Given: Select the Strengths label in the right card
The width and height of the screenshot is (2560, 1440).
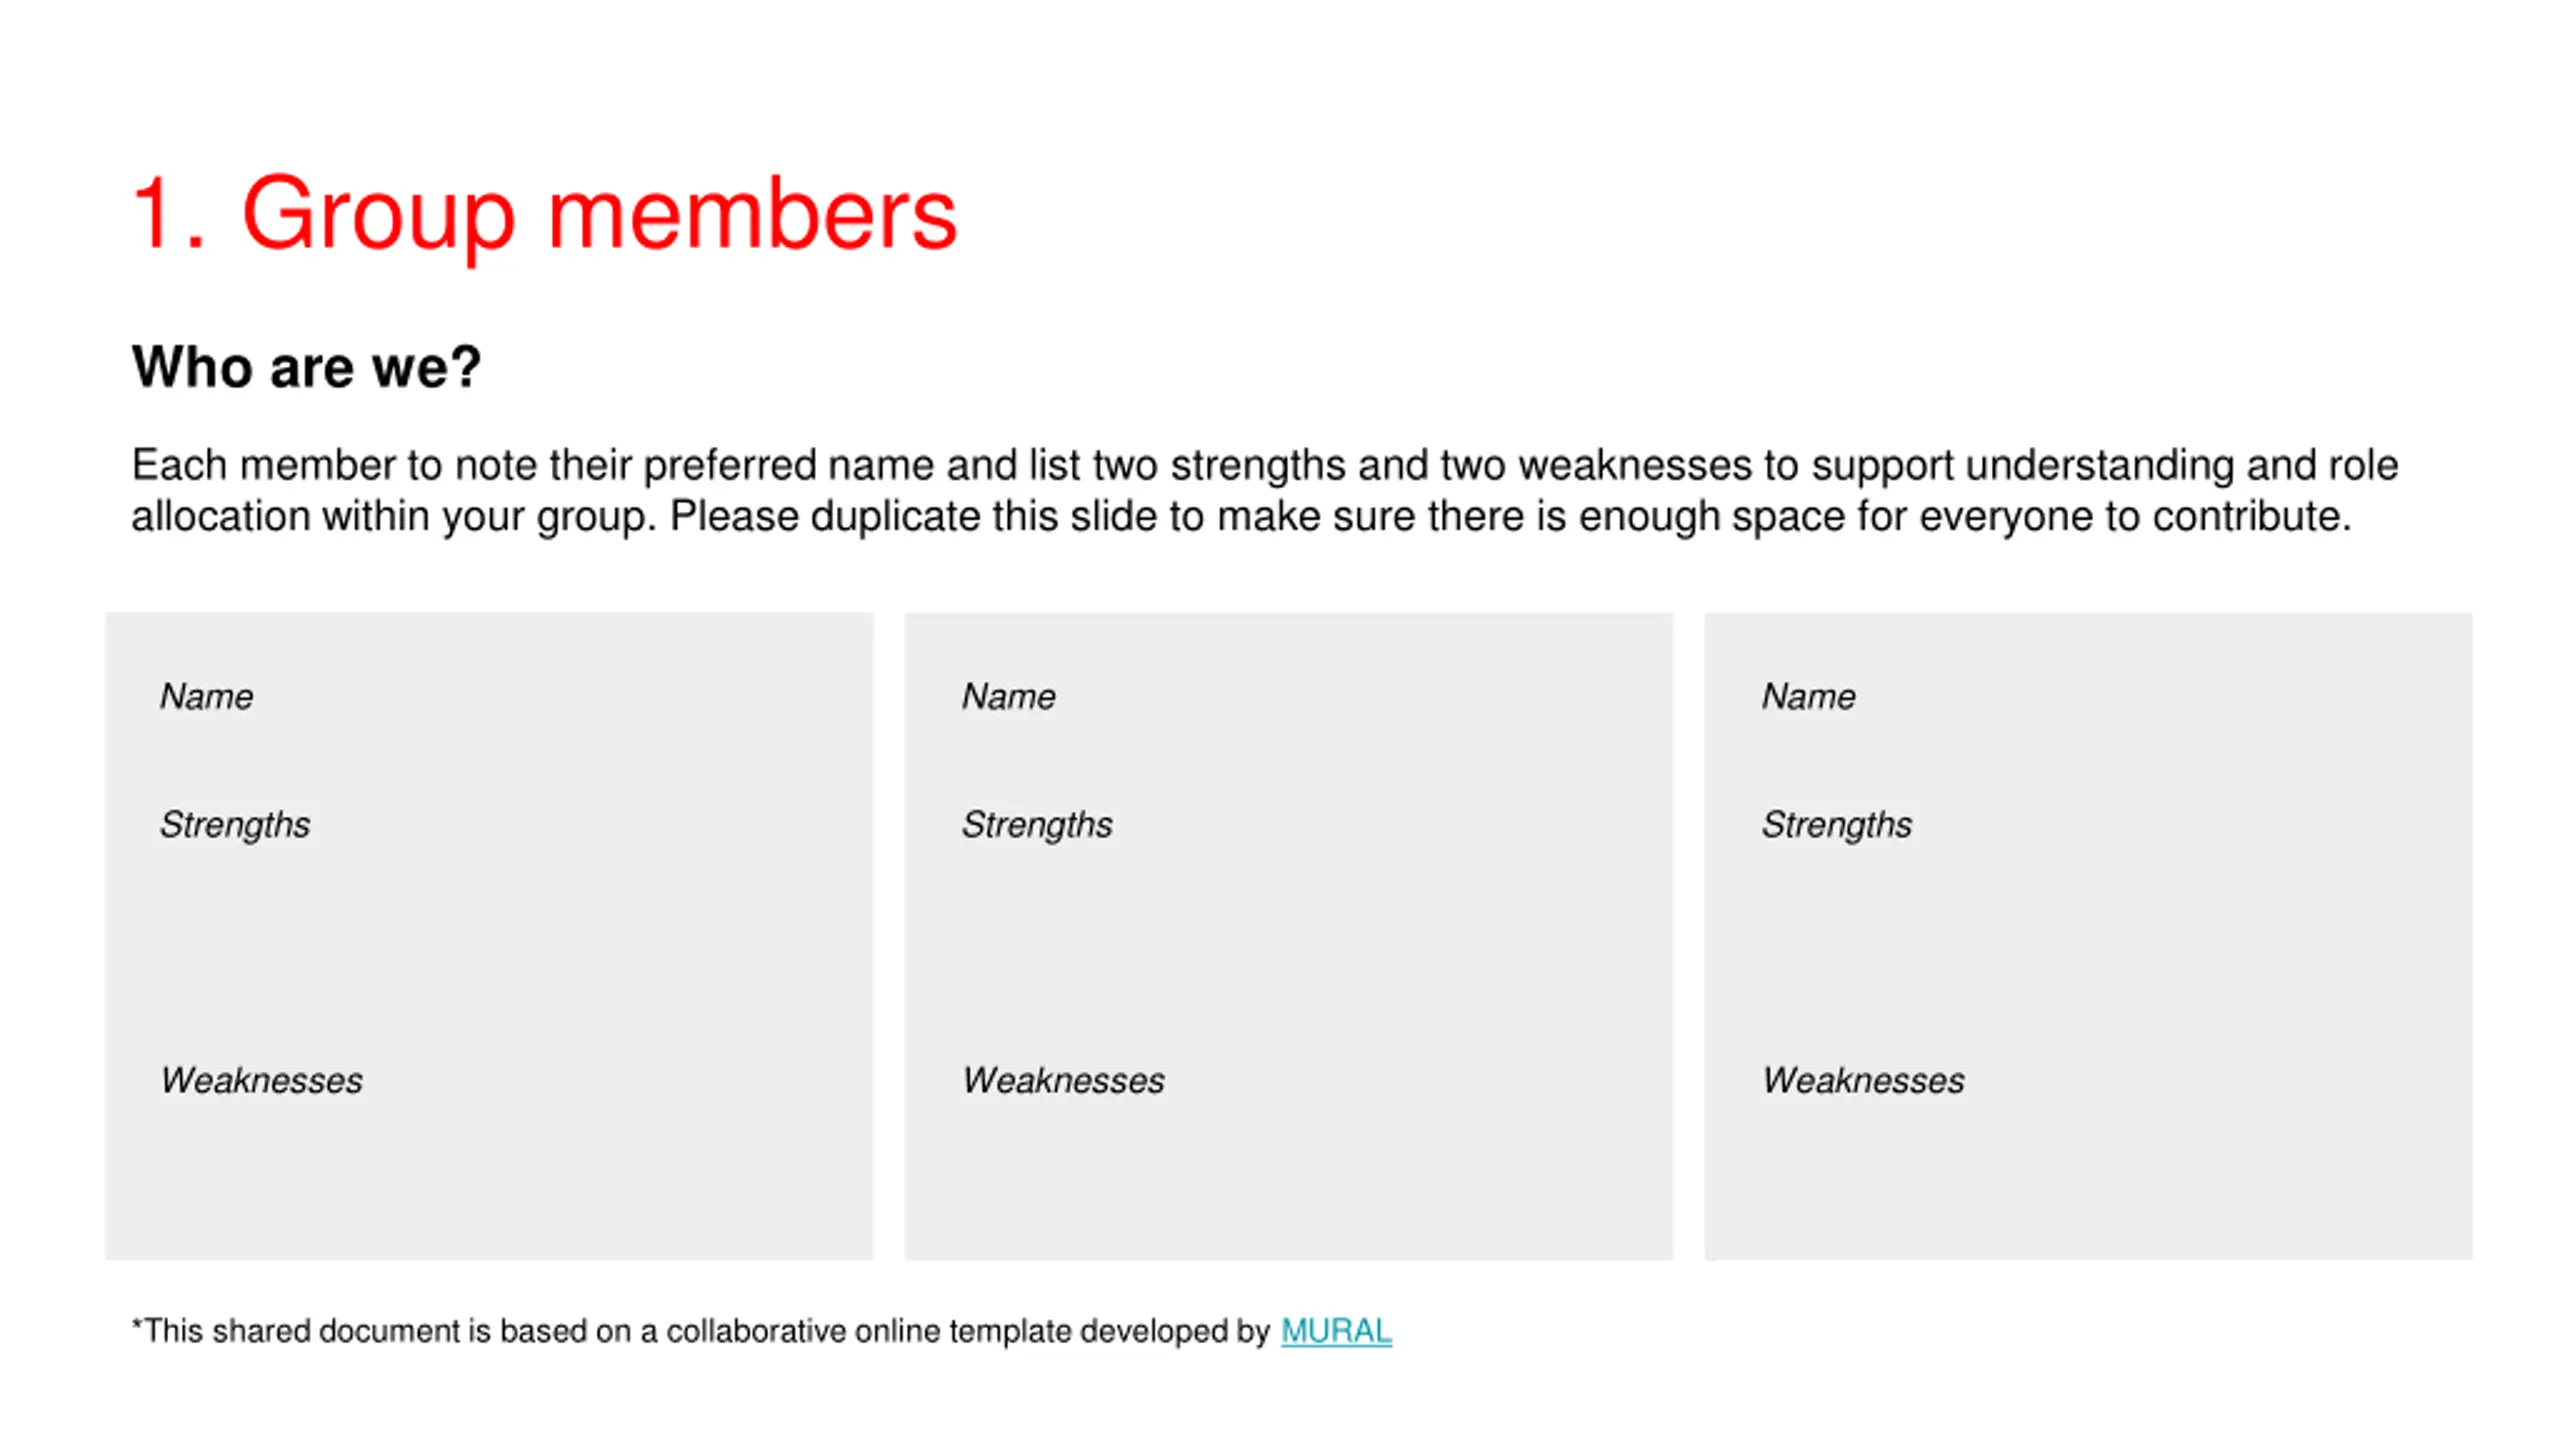Looking at the screenshot, I should pos(1837,824).
